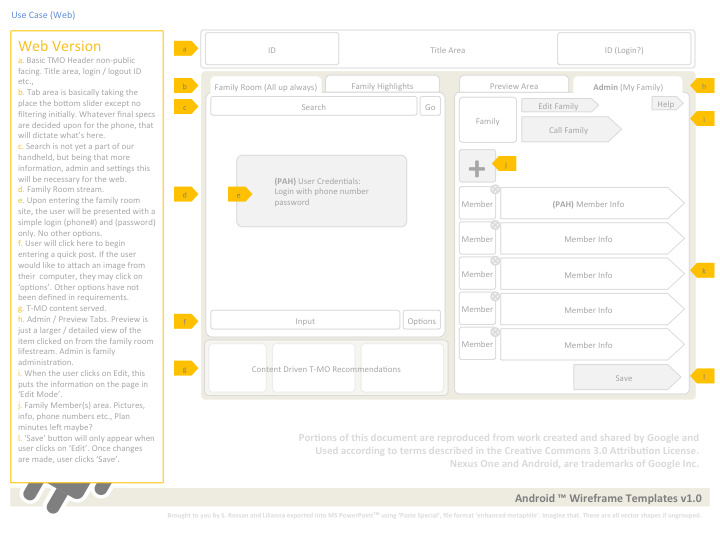Click the note about the 'Save' button appearing
Screen dimensions: 720x540
[x=86, y=449]
